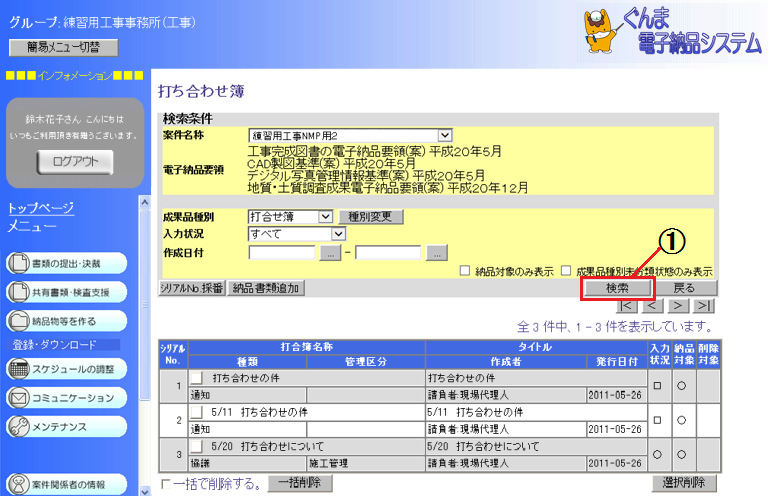
Task: Open メンテナンス menu
Action: [x=67, y=427]
